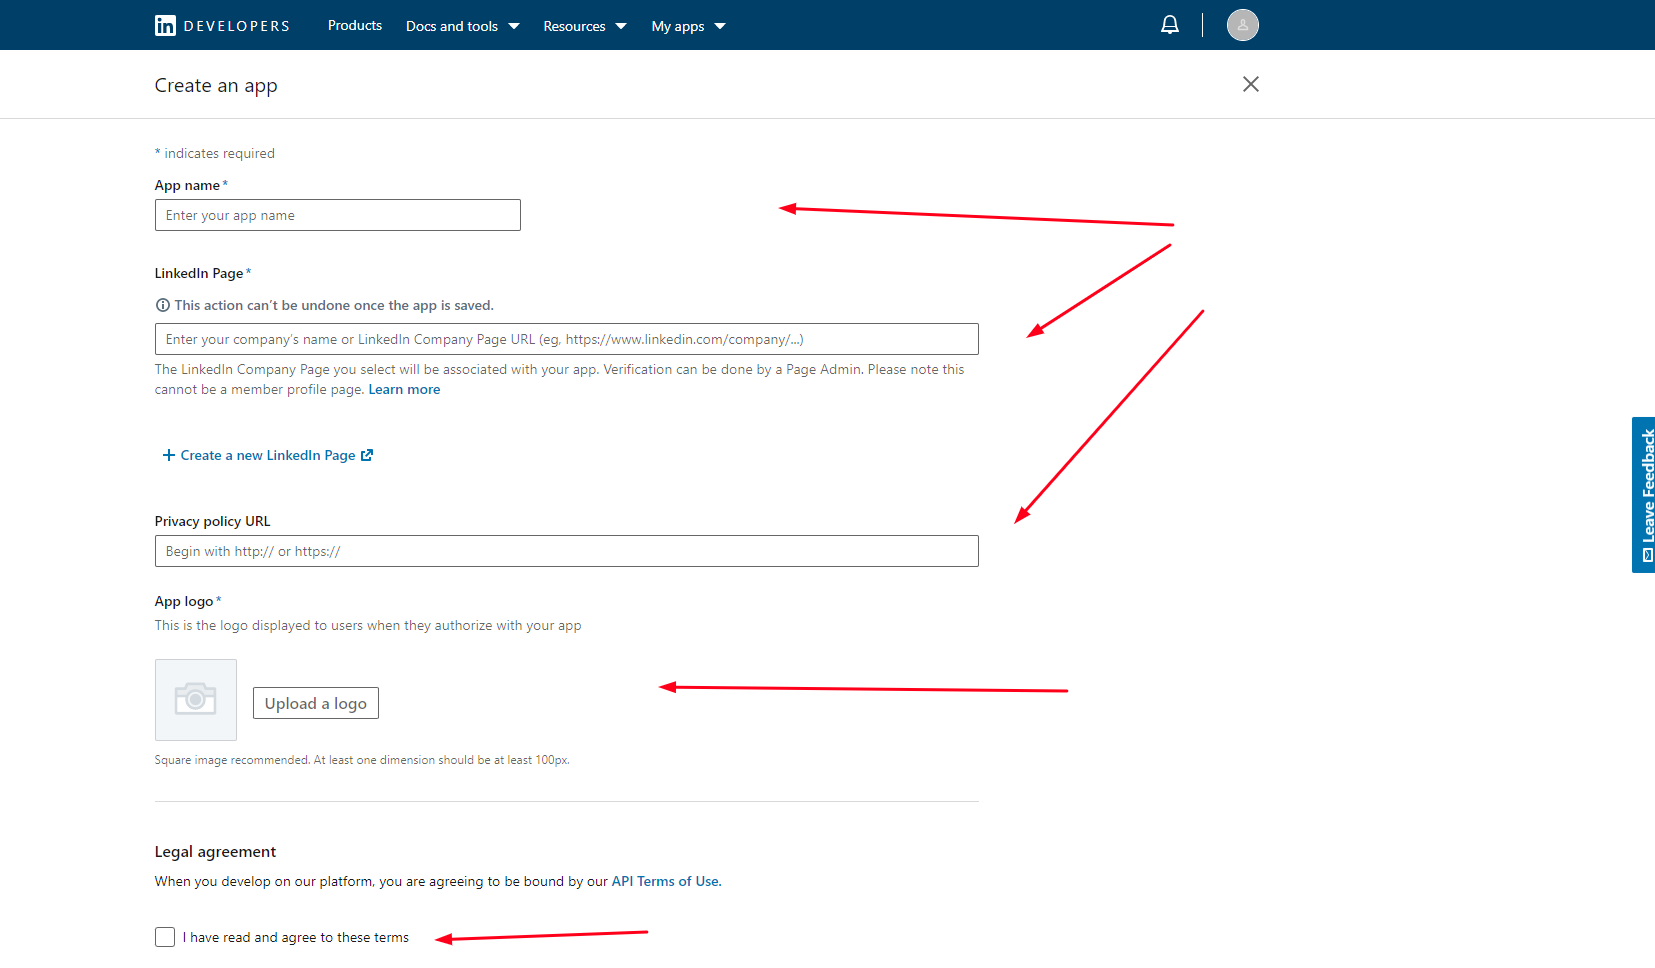This screenshot has width=1655, height=968.
Task: Expand the Resources dropdown menu
Action: click(584, 26)
